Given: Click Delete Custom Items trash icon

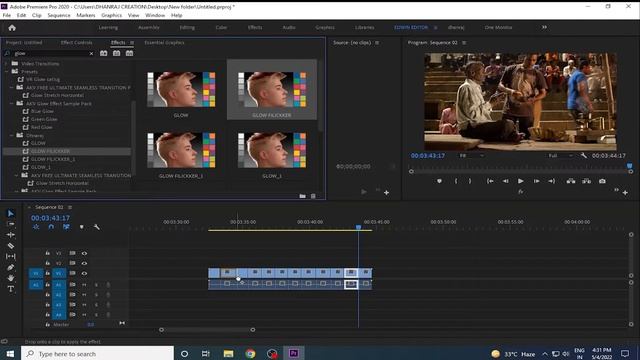Looking at the screenshot, I should [313, 196].
